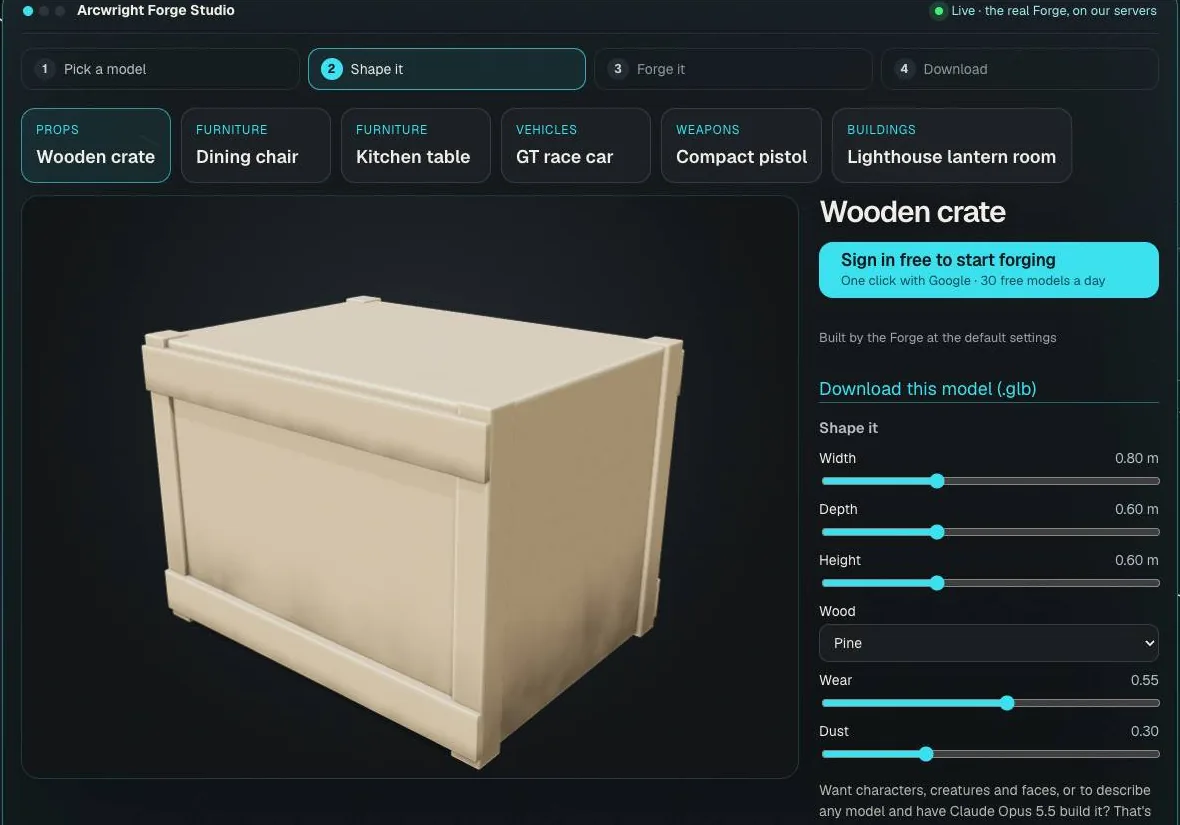Click the Wooden crate heading

[x=912, y=212]
